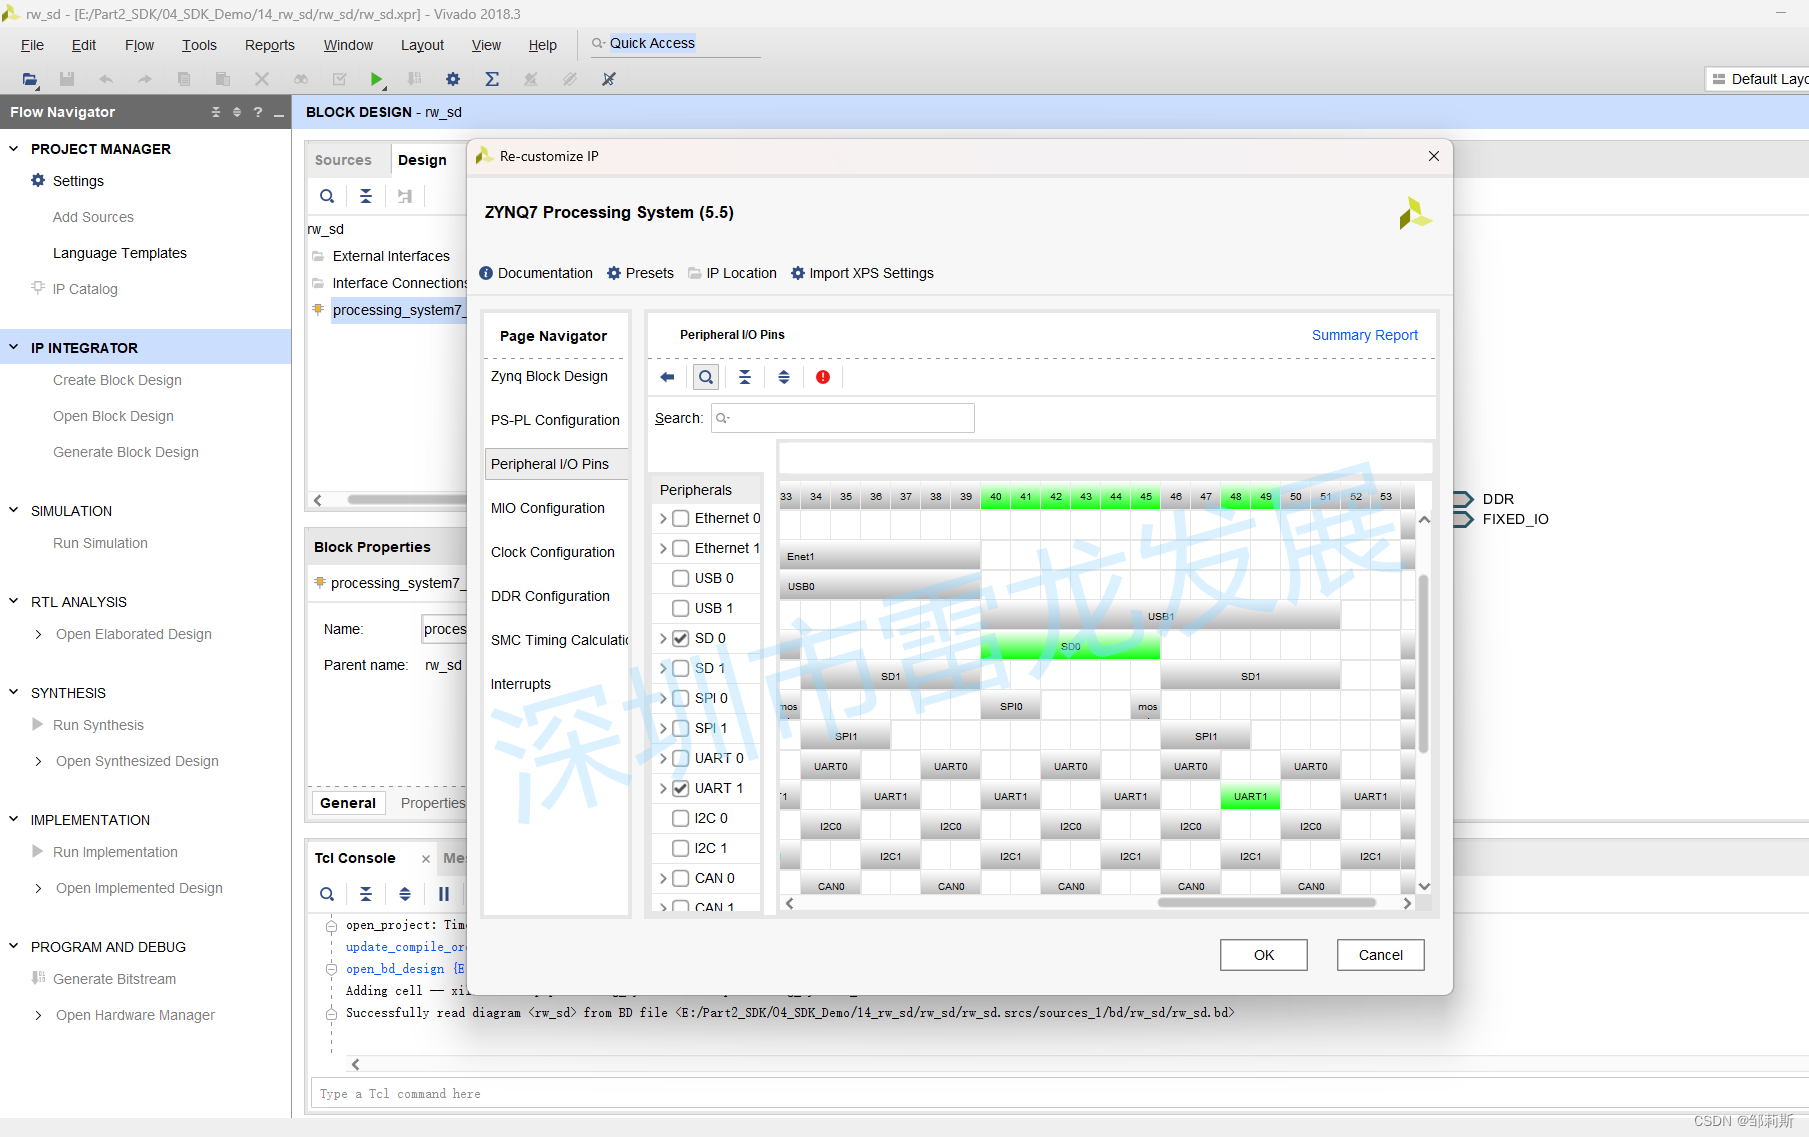Click the peripheral Search input field
Viewport: 1809px width, 1137px height.
(842, 418)
